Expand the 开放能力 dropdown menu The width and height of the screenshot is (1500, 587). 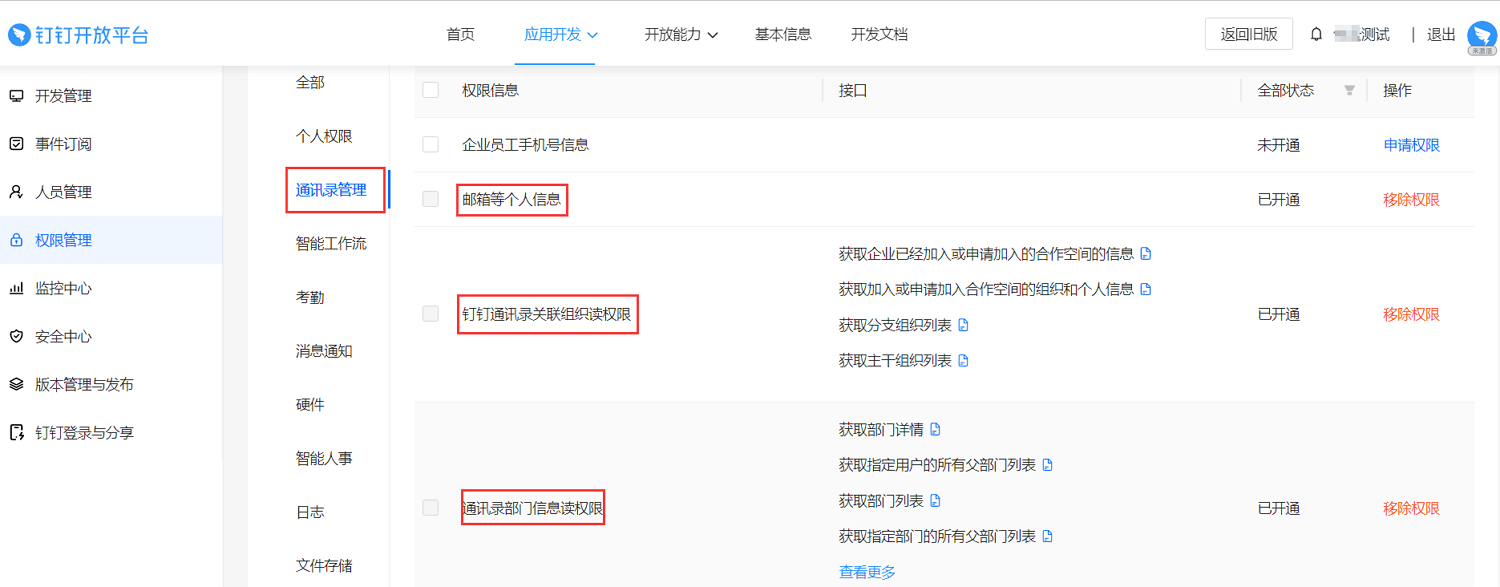point(682,34)
